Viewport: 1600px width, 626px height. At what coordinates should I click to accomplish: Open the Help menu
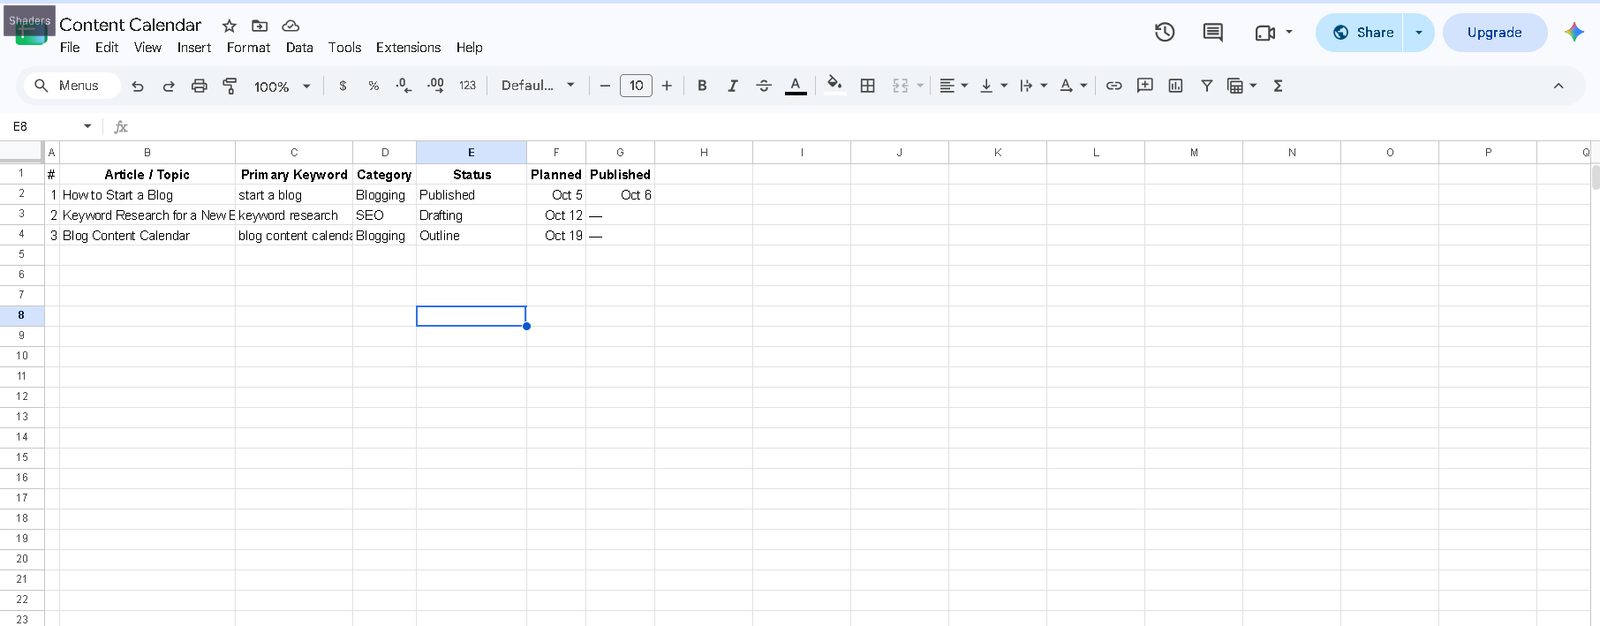[x=469, y=47]
